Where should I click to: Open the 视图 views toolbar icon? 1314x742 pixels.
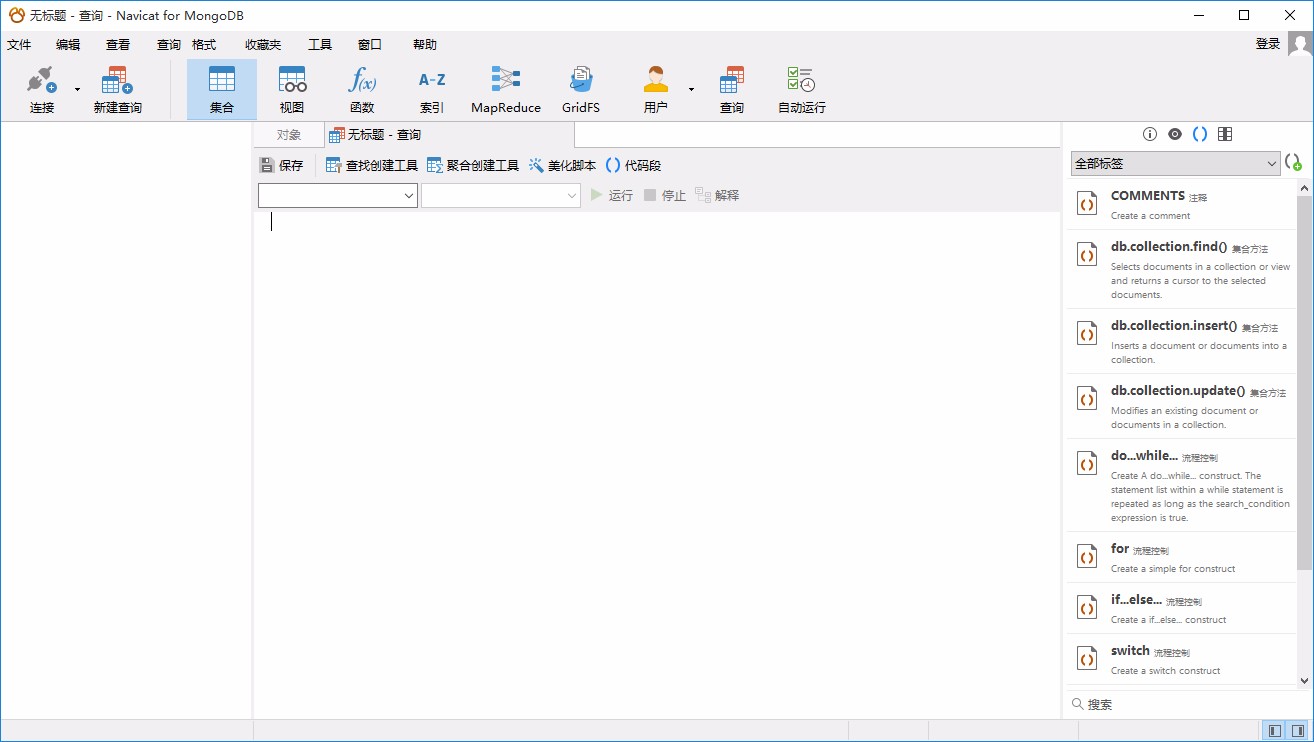point(292,80)
